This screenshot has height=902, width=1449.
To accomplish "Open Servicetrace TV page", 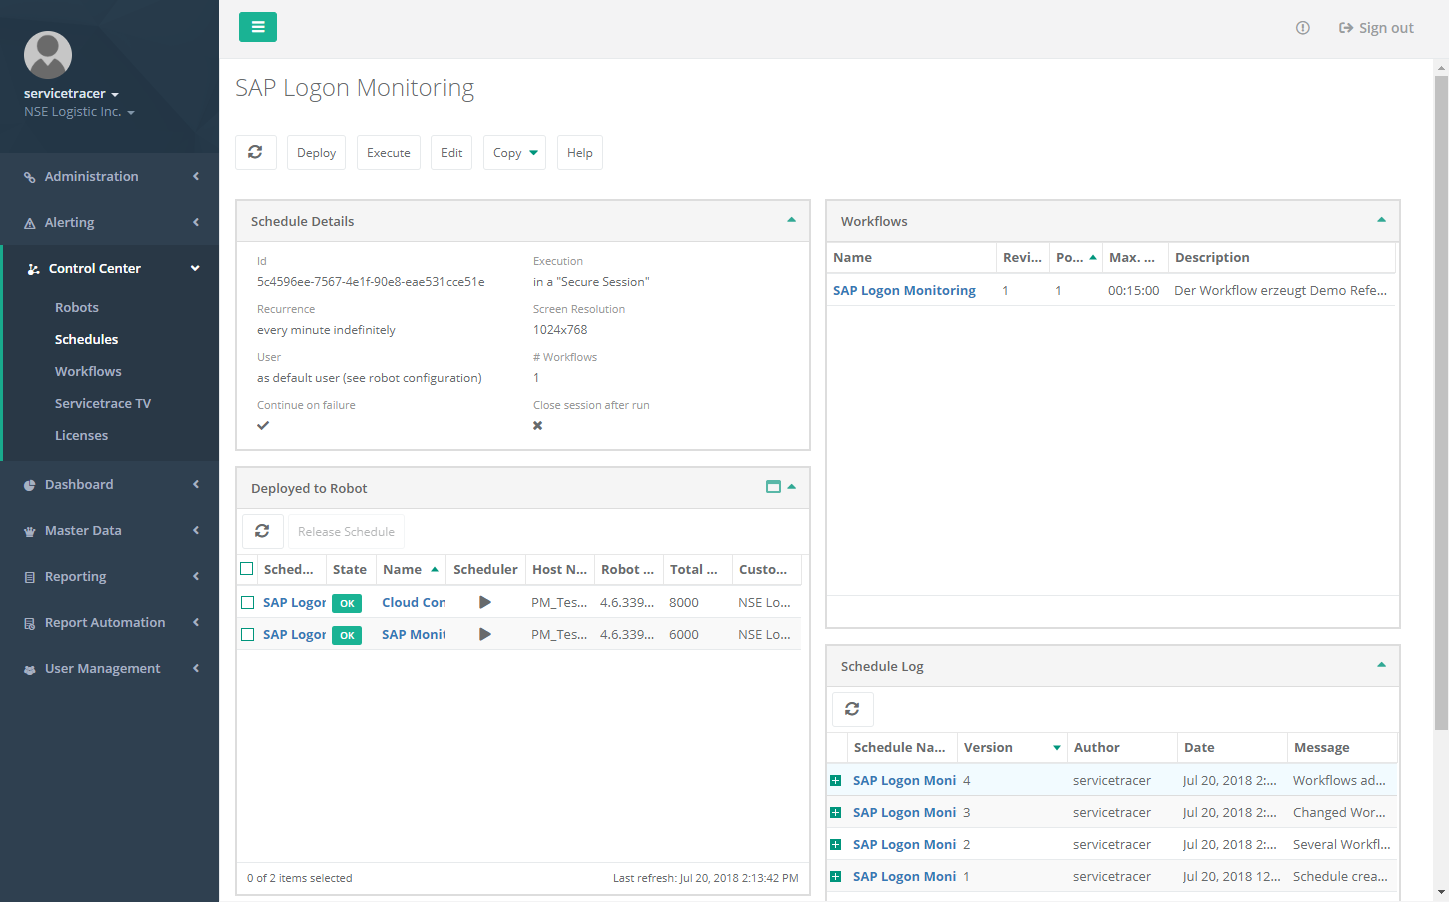I will [x=103, y=403].
